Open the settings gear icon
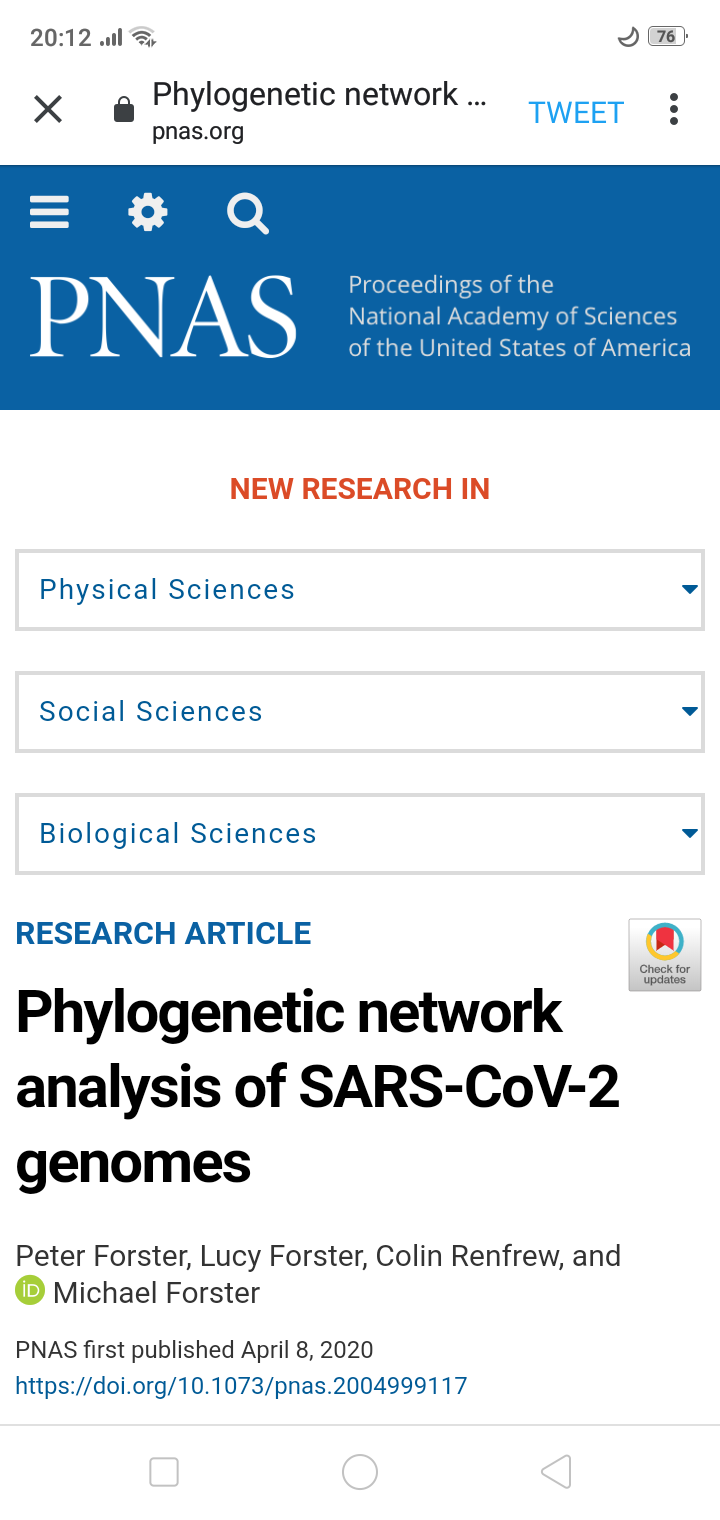Screen dimensions: 720x1520 click(x=148, y=212)
